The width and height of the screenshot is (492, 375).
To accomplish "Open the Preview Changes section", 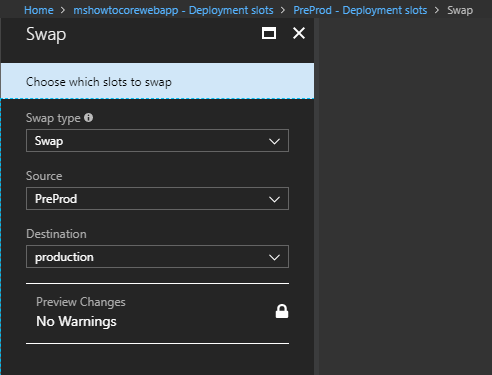I will click(x=157, y=313).
